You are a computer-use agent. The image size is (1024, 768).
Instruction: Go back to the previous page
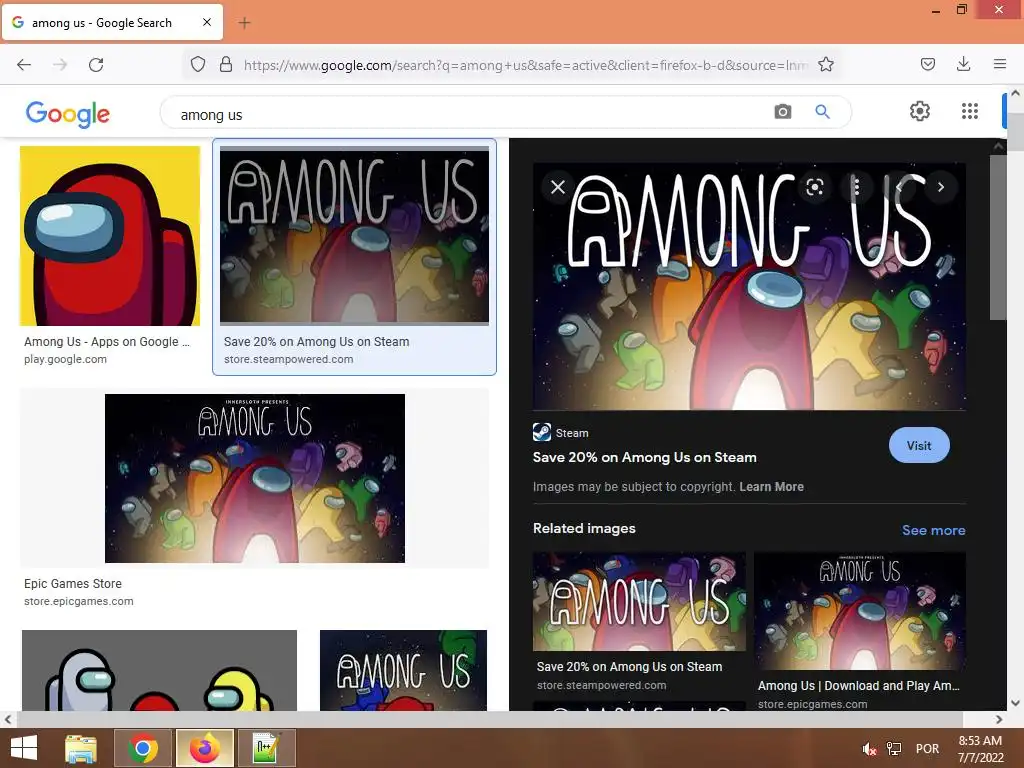click(24, 64)
